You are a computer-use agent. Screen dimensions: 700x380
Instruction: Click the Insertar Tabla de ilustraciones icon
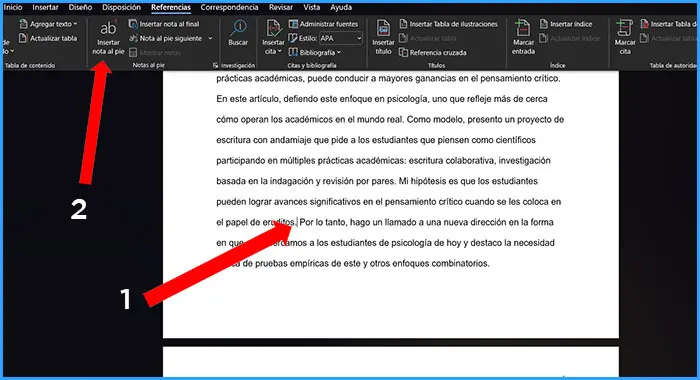tap(403, 24)
